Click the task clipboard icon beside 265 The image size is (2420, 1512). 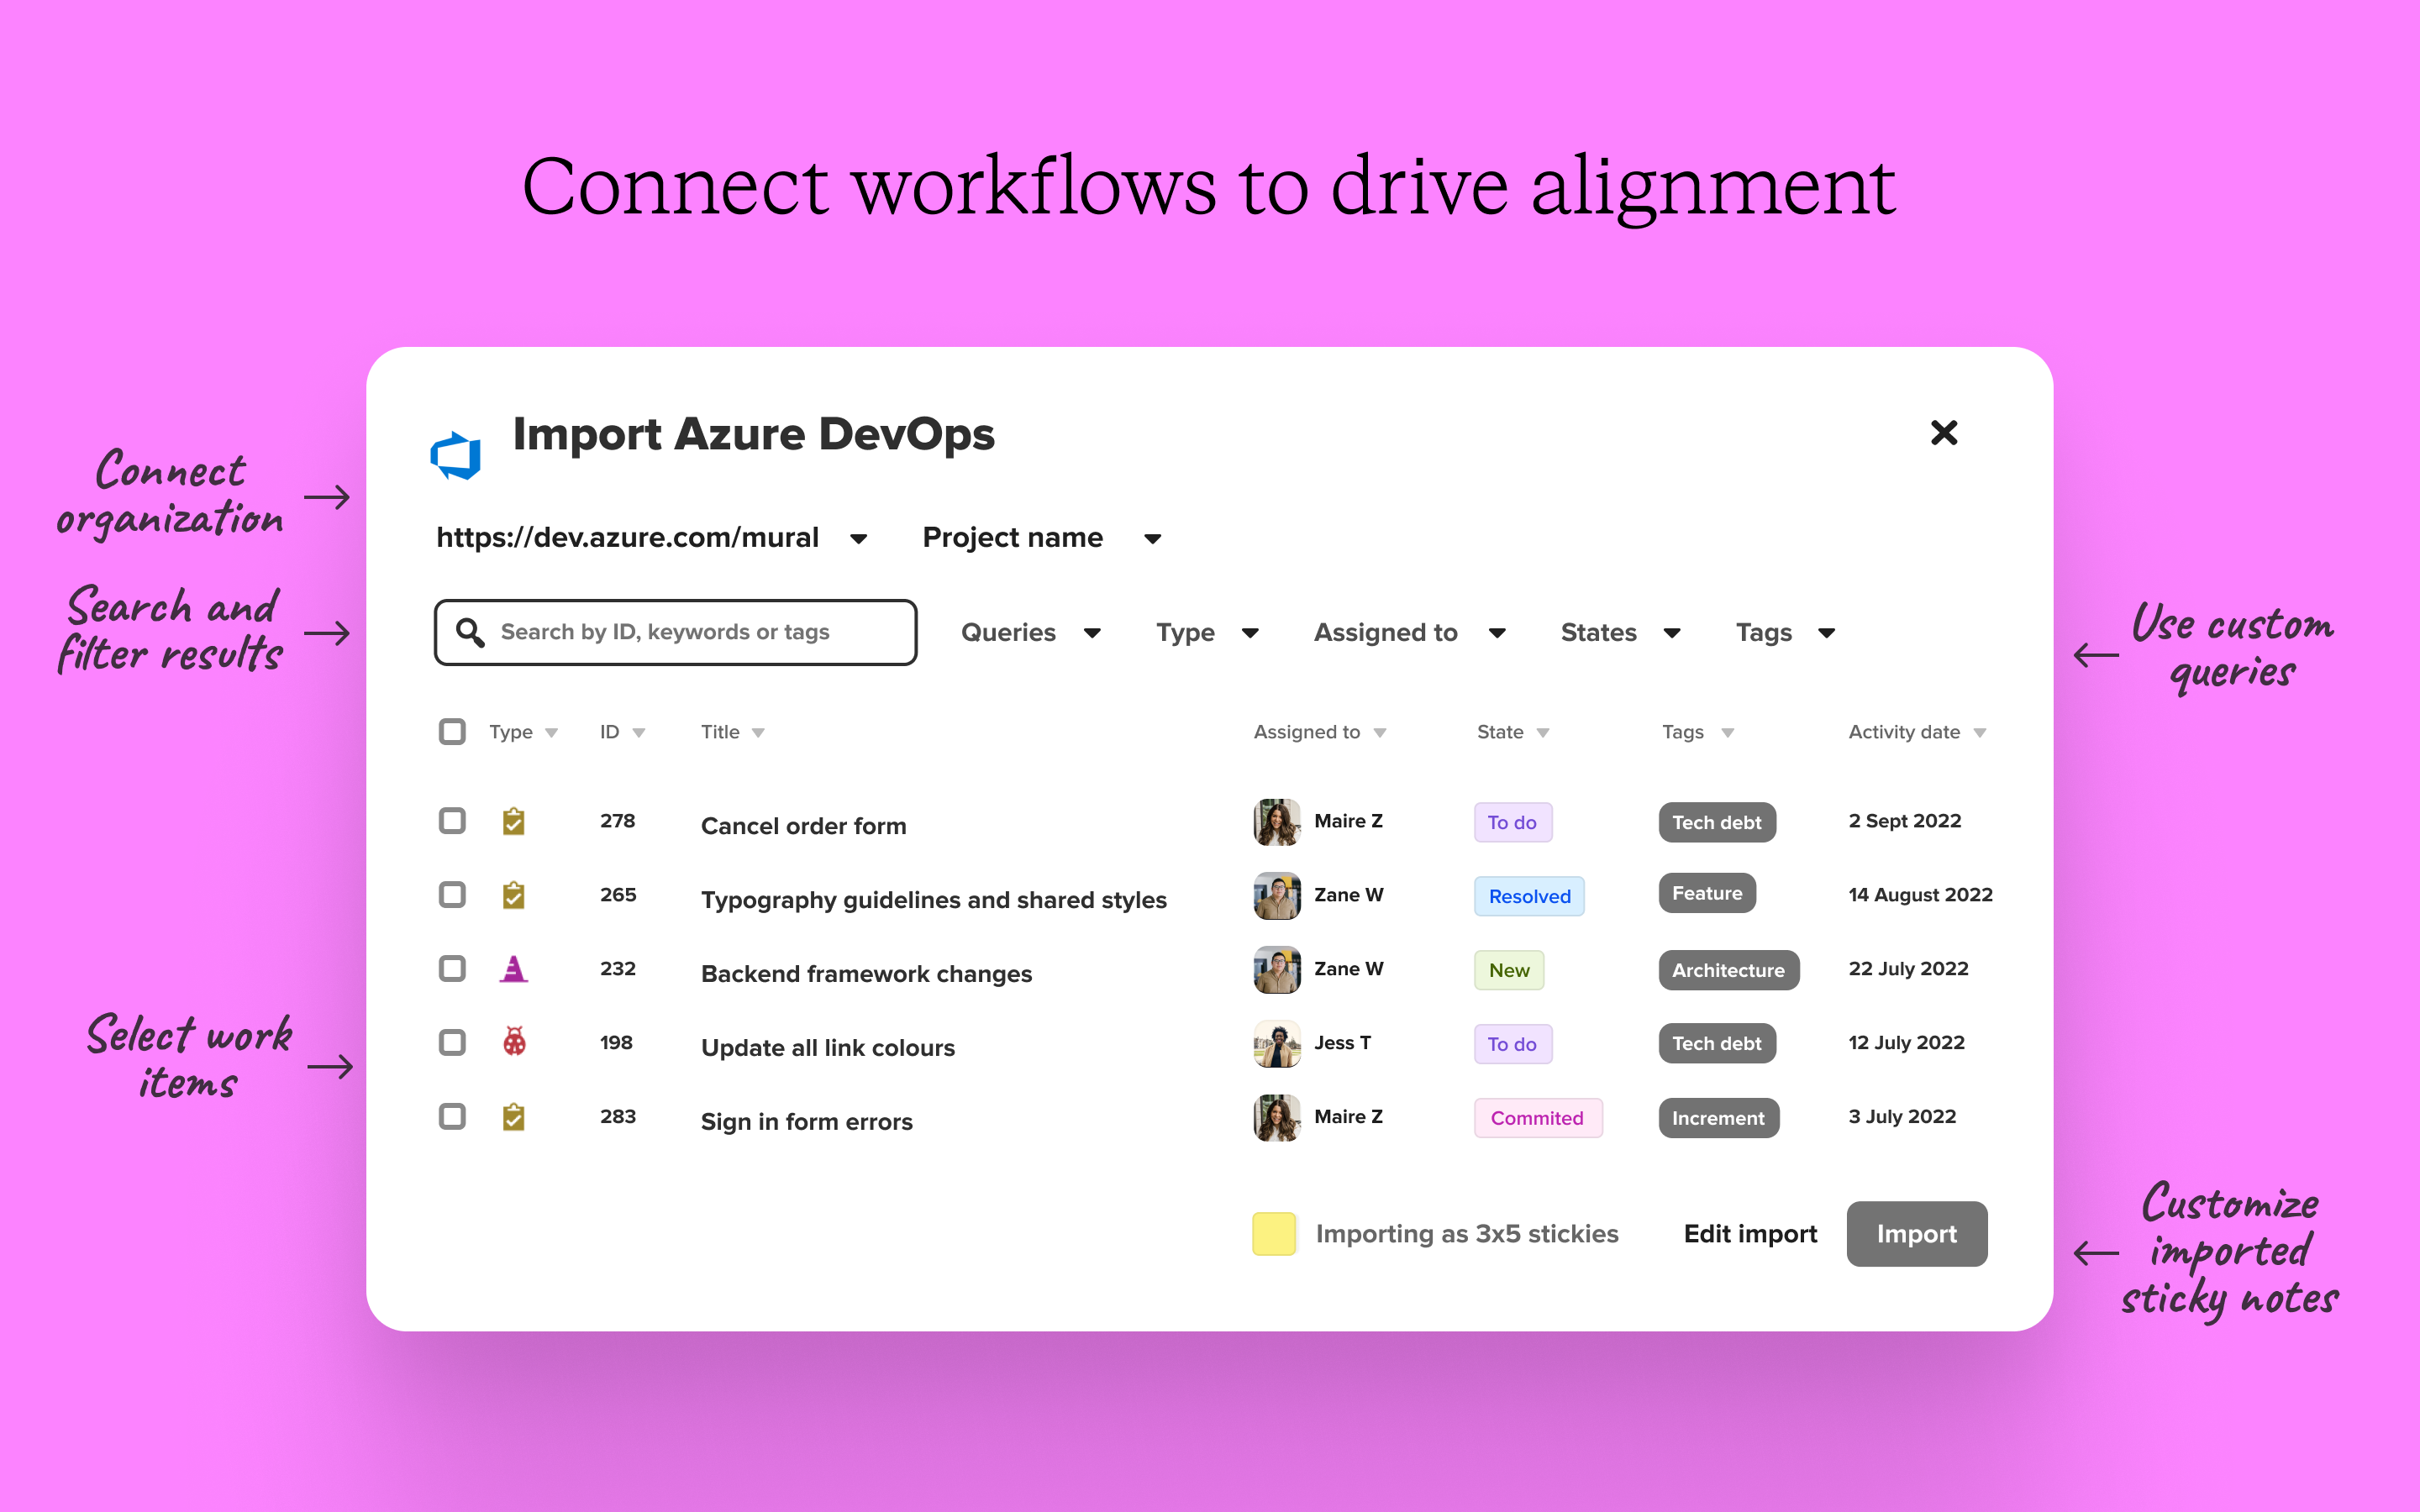pos(514,895)
